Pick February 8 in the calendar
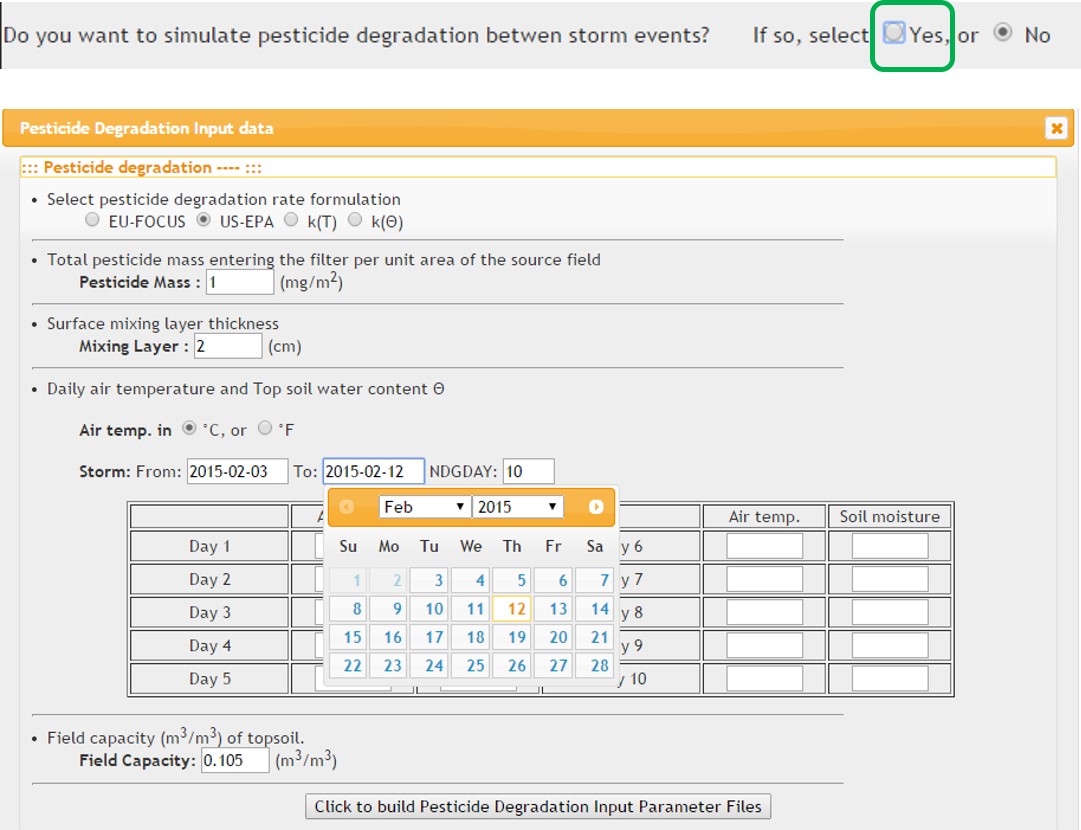The height and width of the screenshot is (830, 1081). coord(348,609)
